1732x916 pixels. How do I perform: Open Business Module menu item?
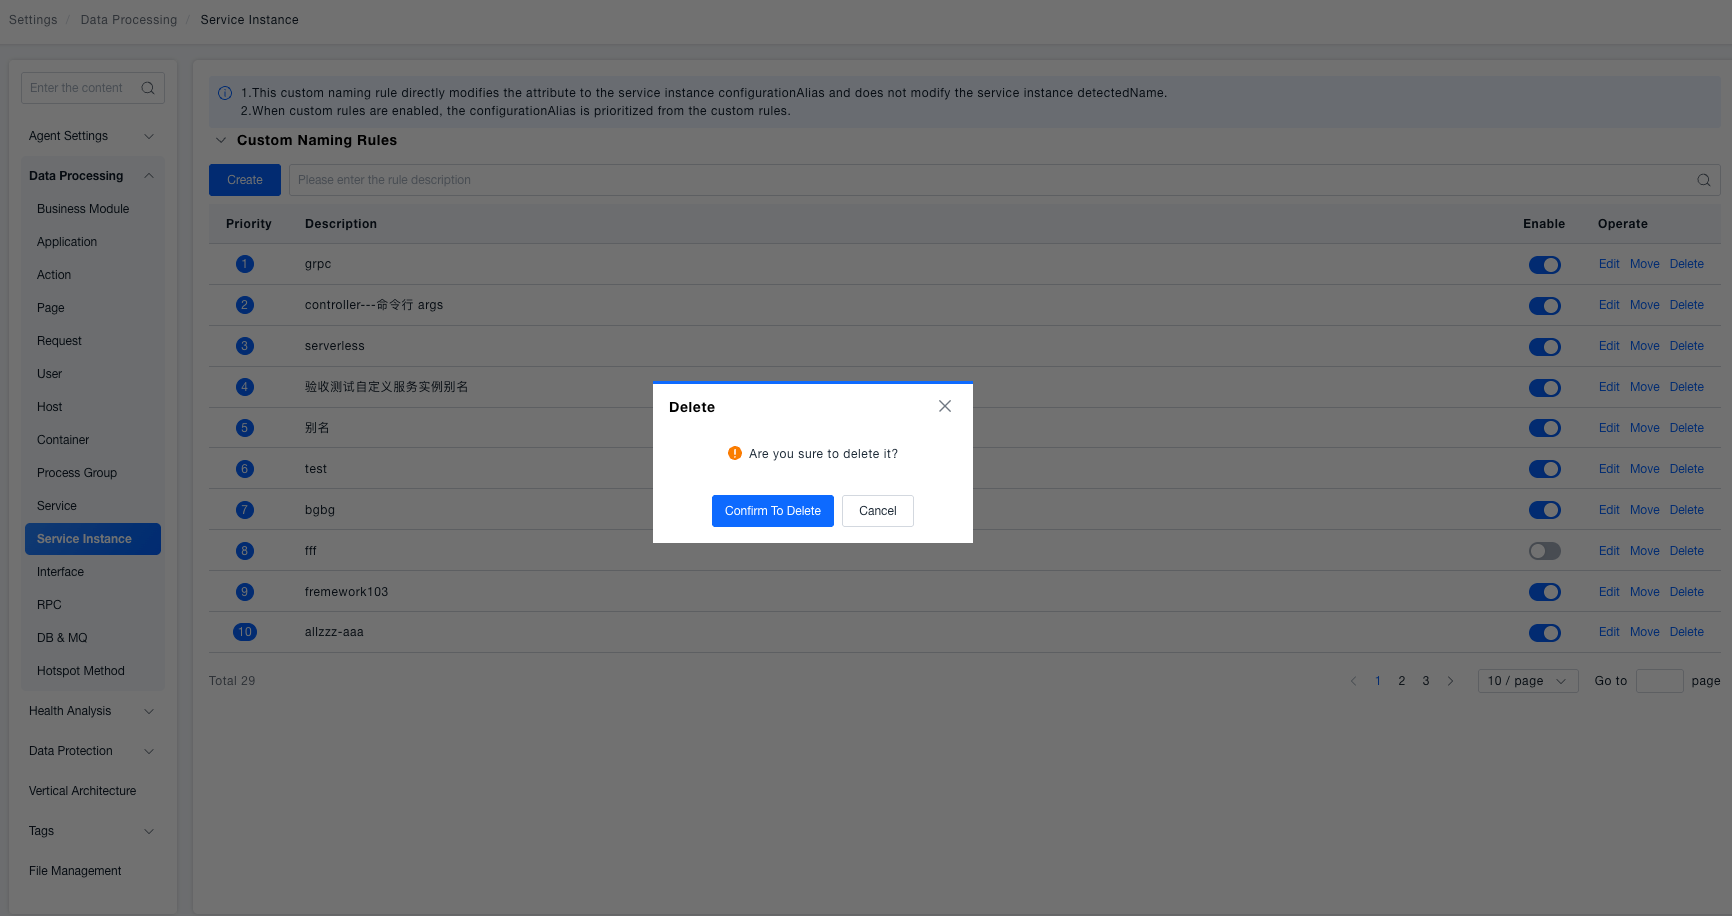(93, 209)
